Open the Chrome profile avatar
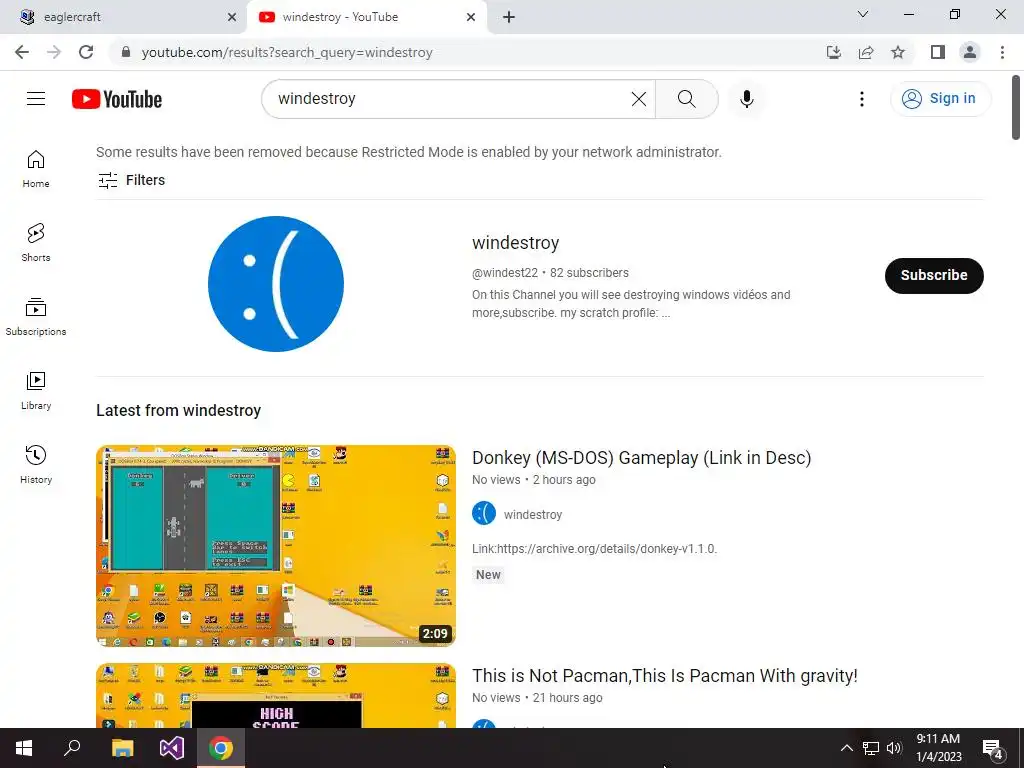 click(970, 52)
